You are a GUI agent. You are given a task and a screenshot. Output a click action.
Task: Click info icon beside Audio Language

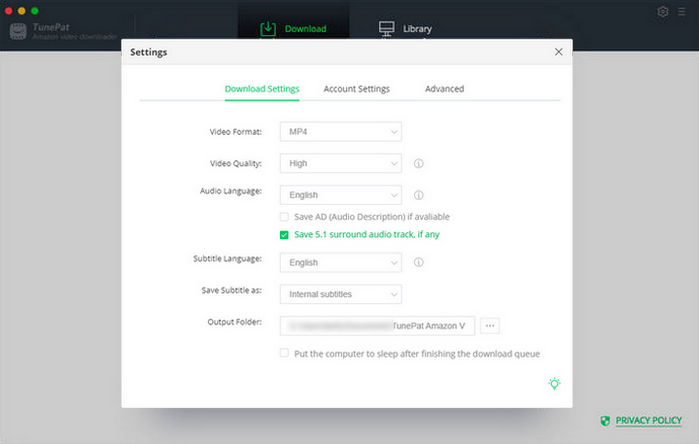418,196
